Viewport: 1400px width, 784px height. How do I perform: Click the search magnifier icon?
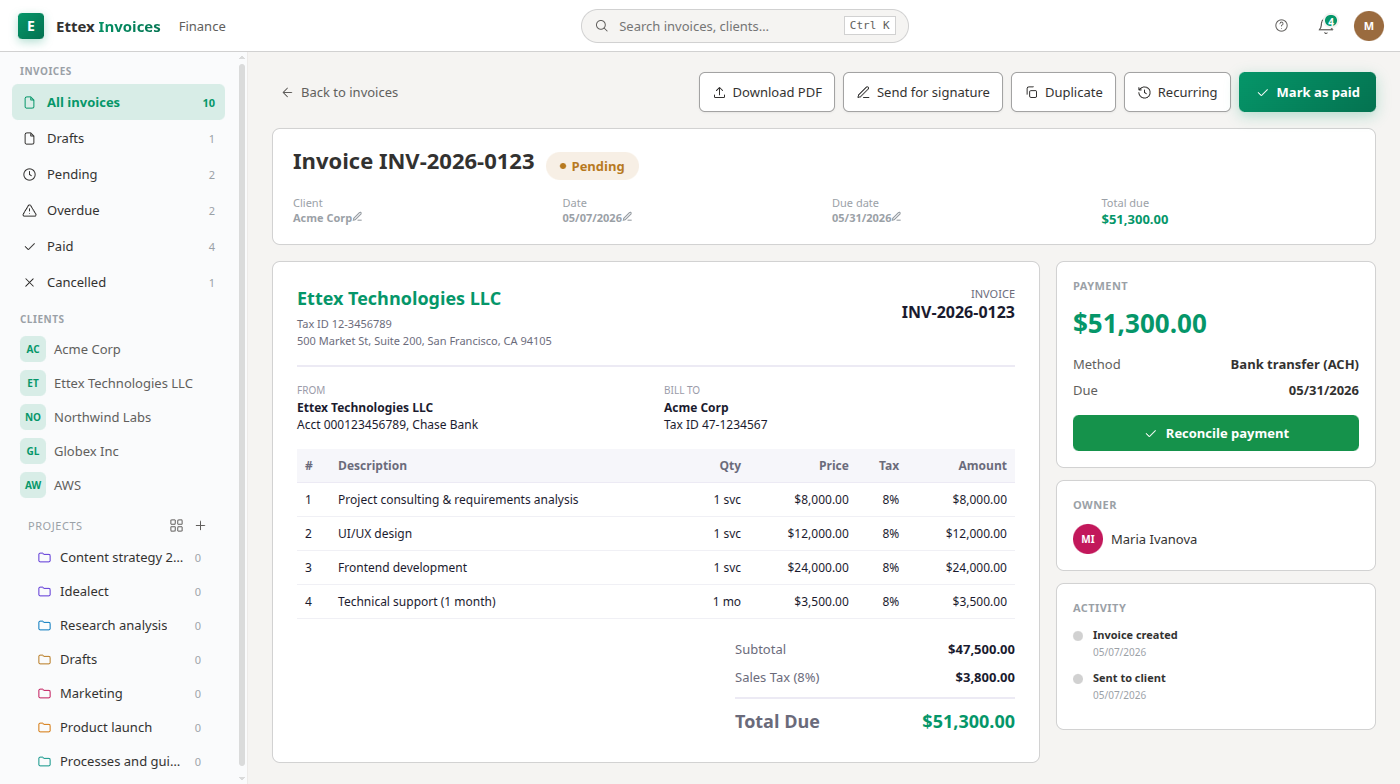coord(602,26)
